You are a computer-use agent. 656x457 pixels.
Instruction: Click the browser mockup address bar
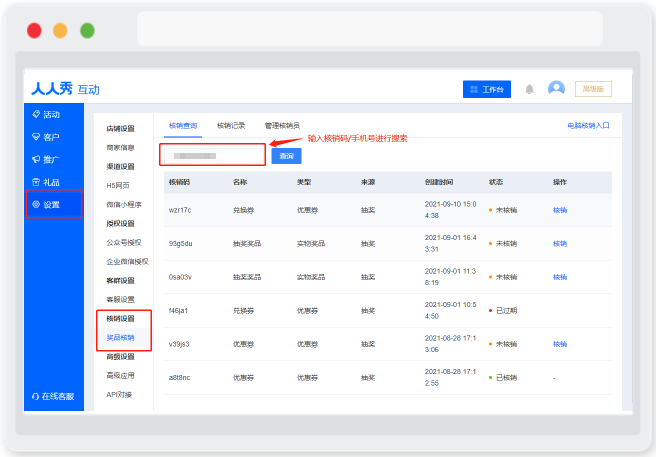370,28
